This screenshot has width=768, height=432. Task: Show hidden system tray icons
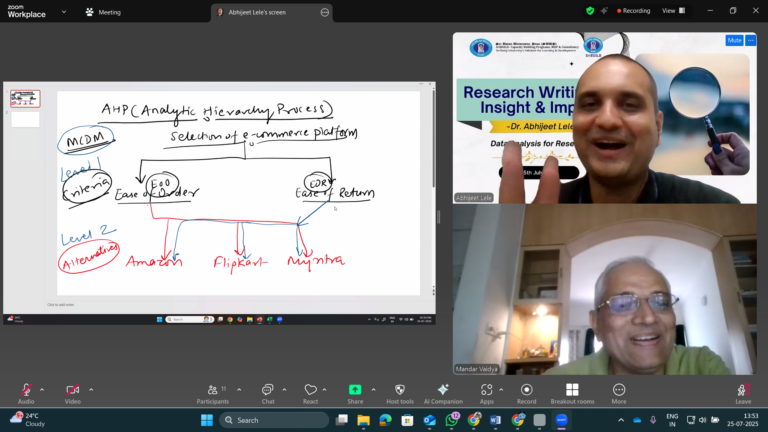coord(621,420)
